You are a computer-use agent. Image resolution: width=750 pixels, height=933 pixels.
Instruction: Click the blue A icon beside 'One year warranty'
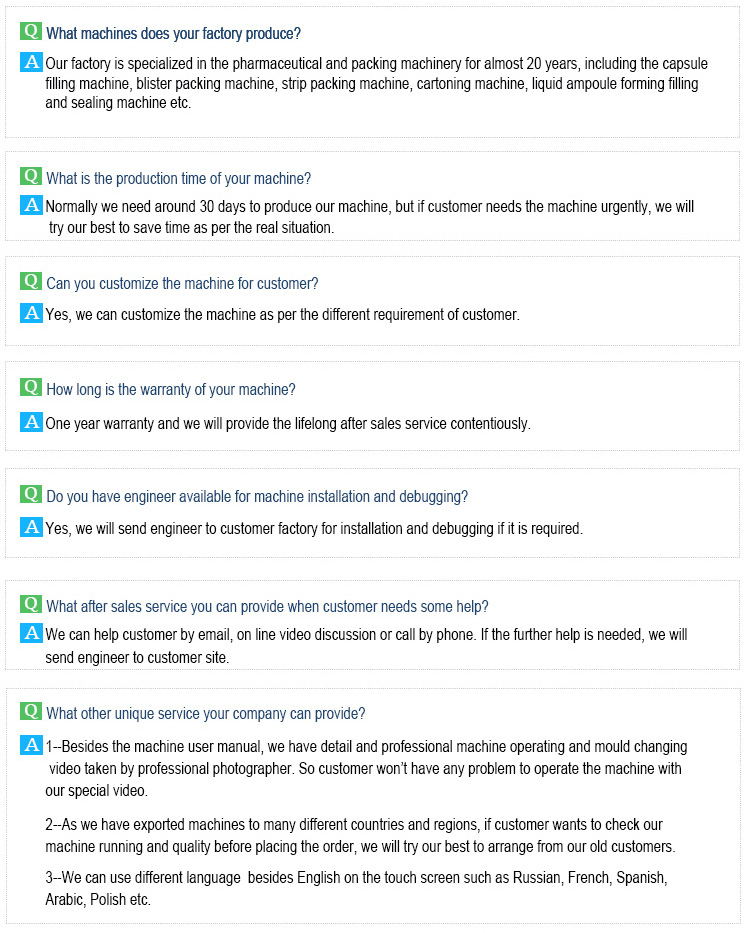31,422
